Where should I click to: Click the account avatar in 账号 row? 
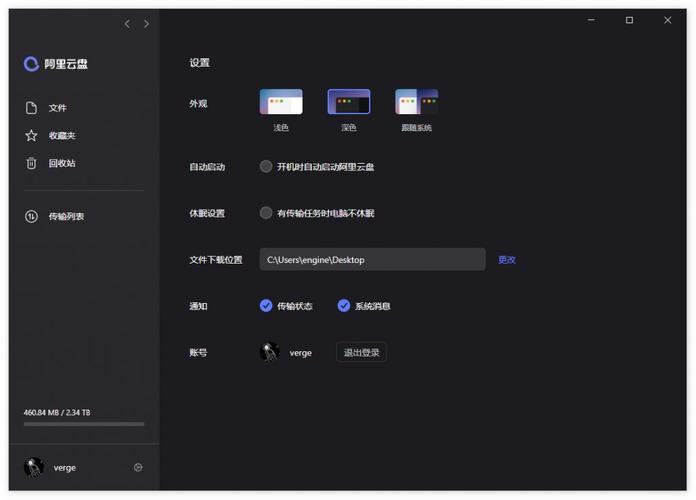(269, 352)
